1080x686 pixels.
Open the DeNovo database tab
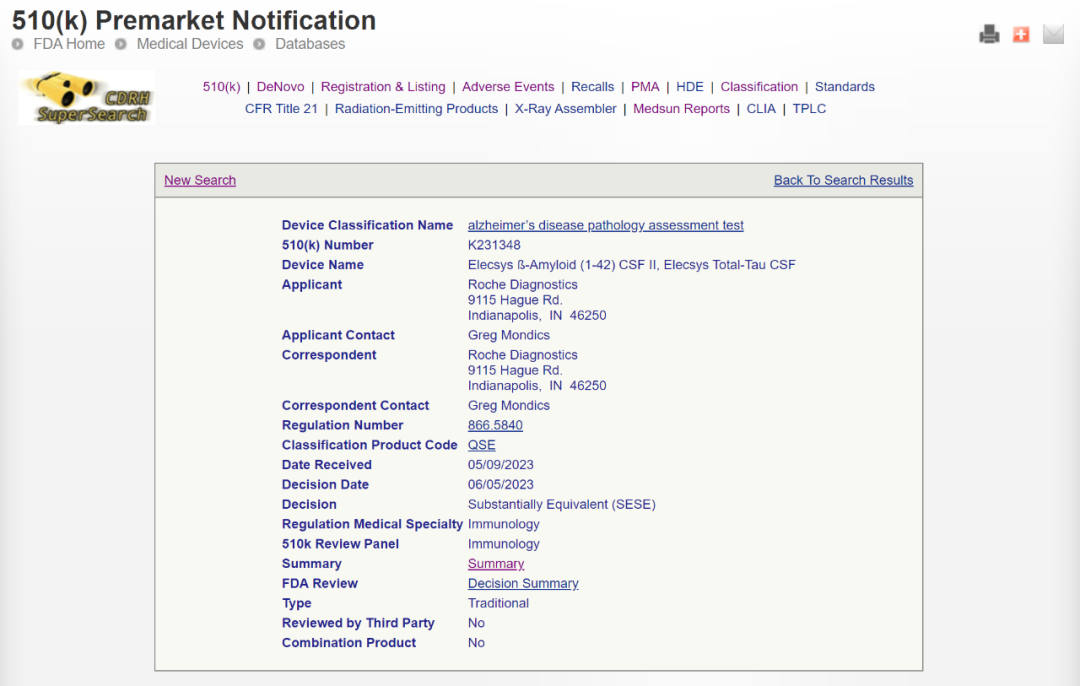coord(280,87)
